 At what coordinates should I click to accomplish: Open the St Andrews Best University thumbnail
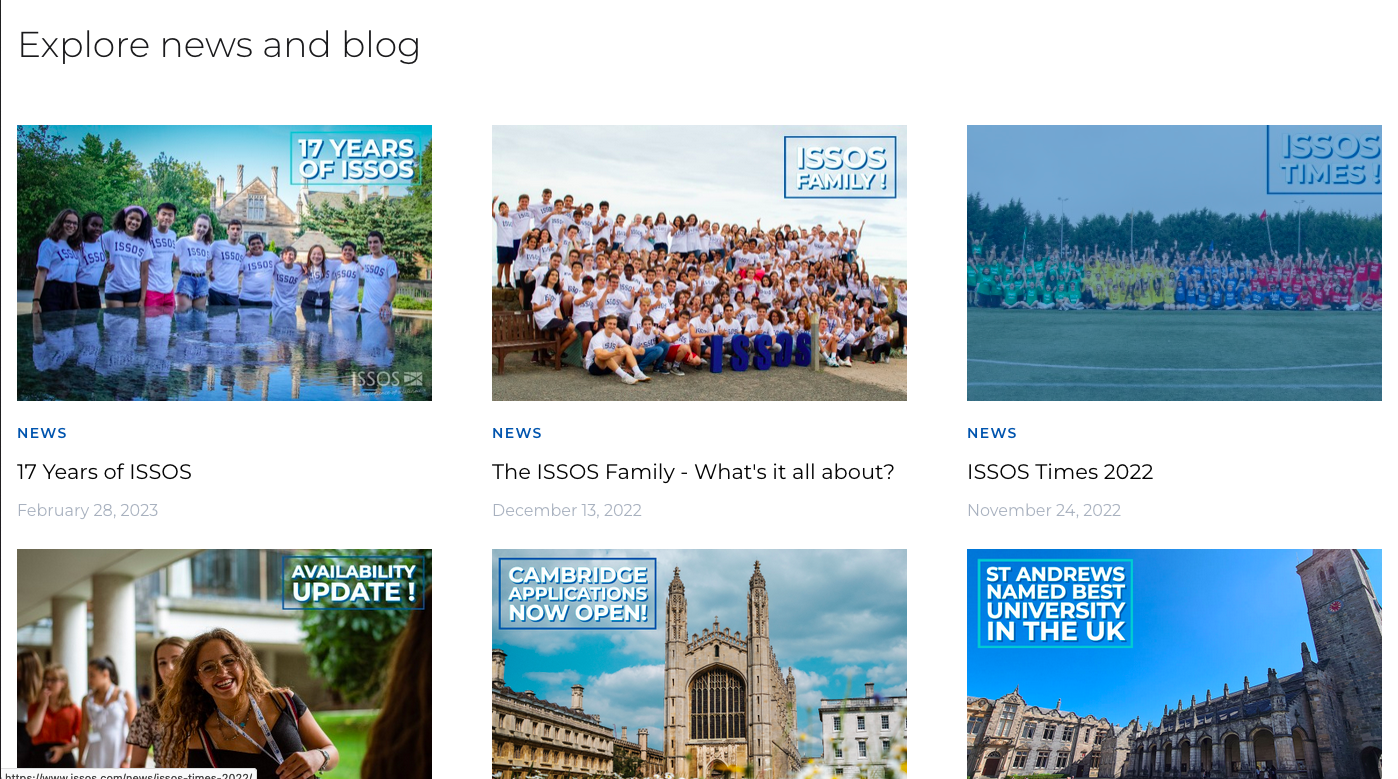1174,664
